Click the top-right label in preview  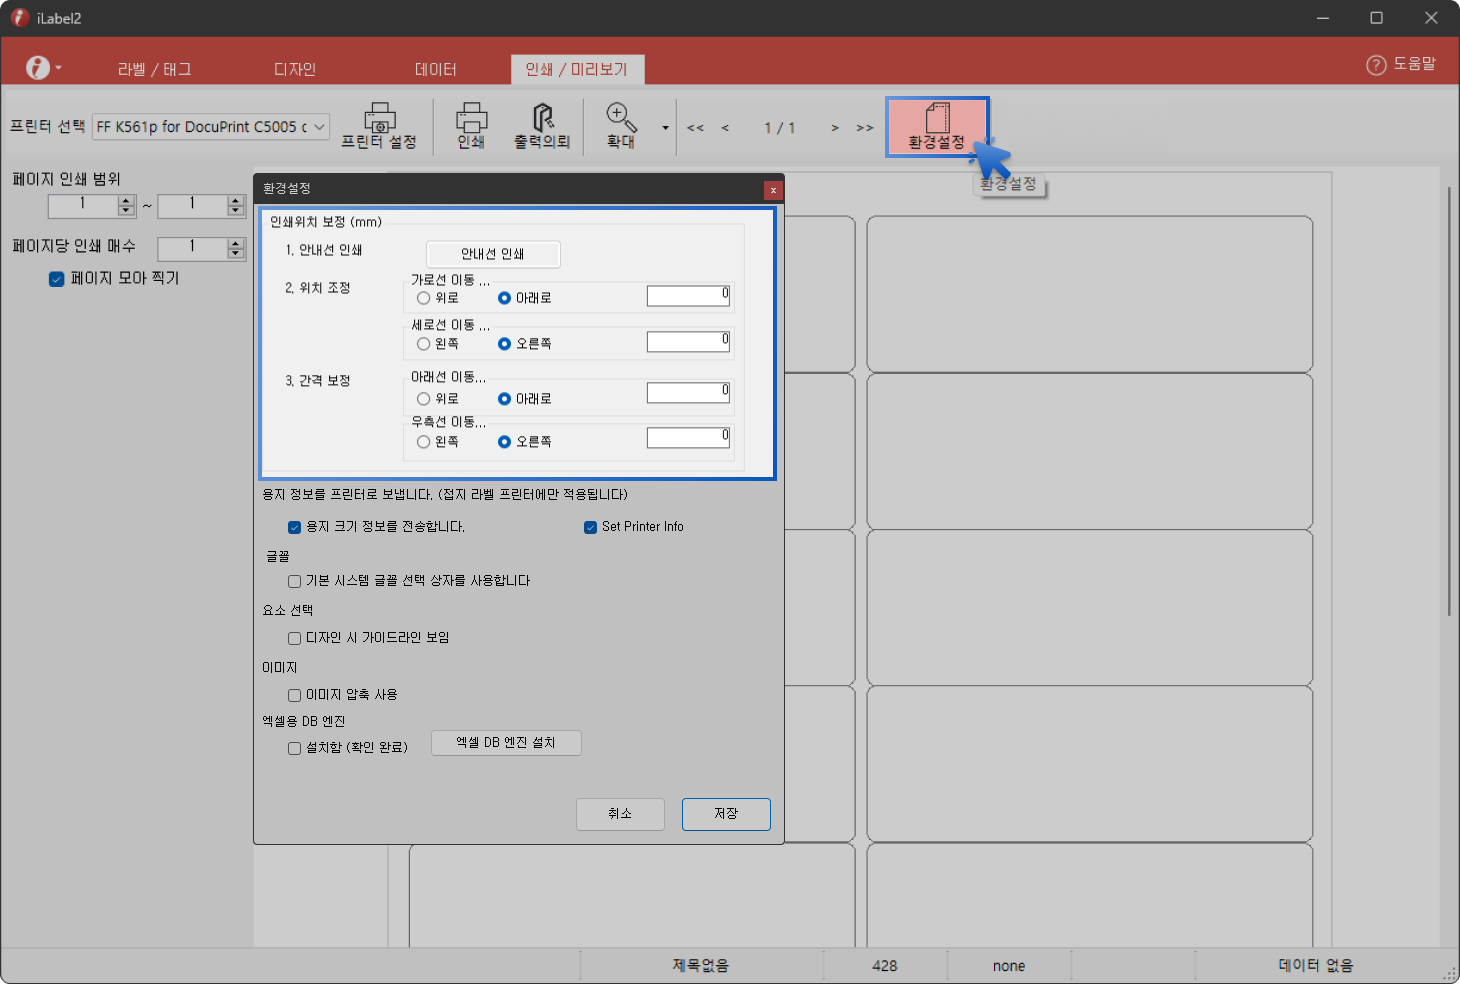[1090, 294]
